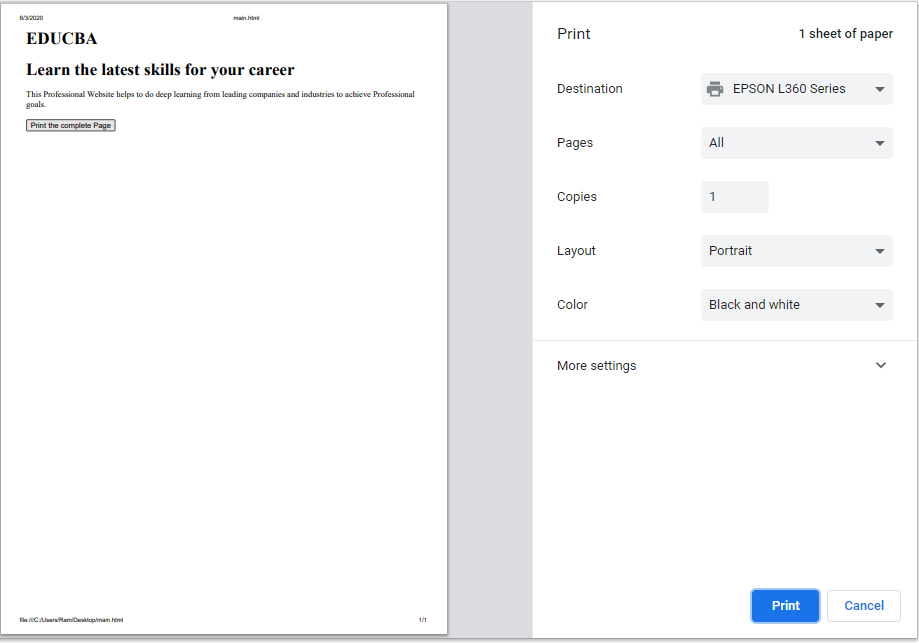The height and width of the screenshot is (643, 919).
Task: Click the Black and white color option text
Action: [754, 305]
